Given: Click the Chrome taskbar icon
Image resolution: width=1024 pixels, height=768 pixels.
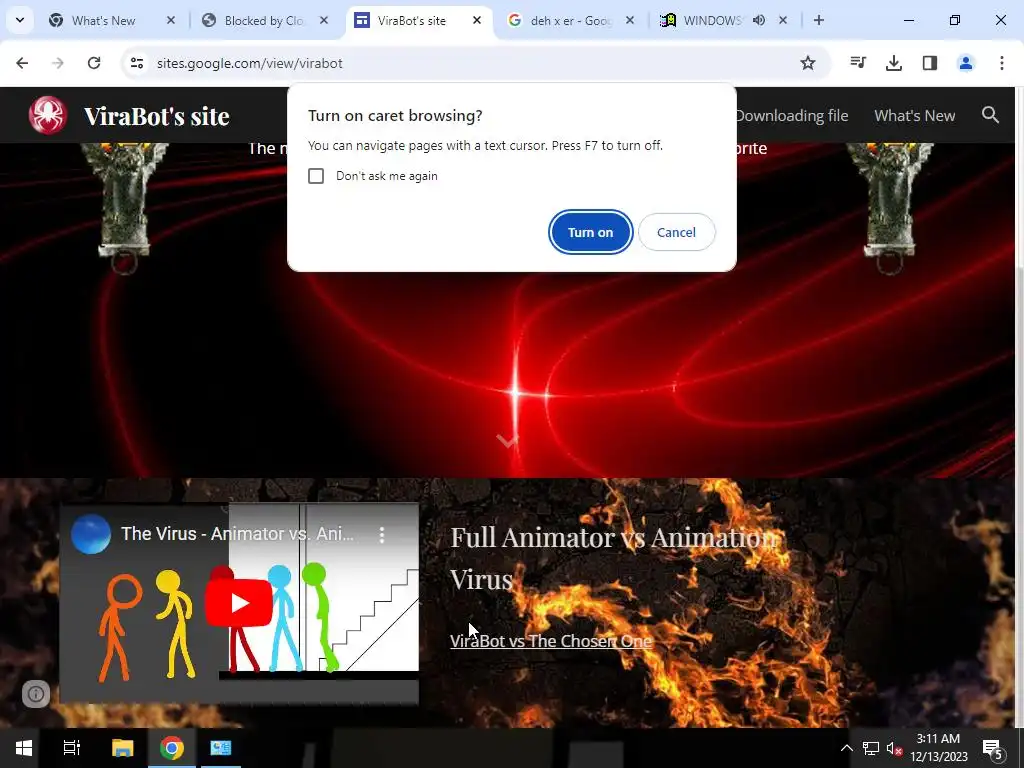Looking at the screenshot, I should 172,748.
